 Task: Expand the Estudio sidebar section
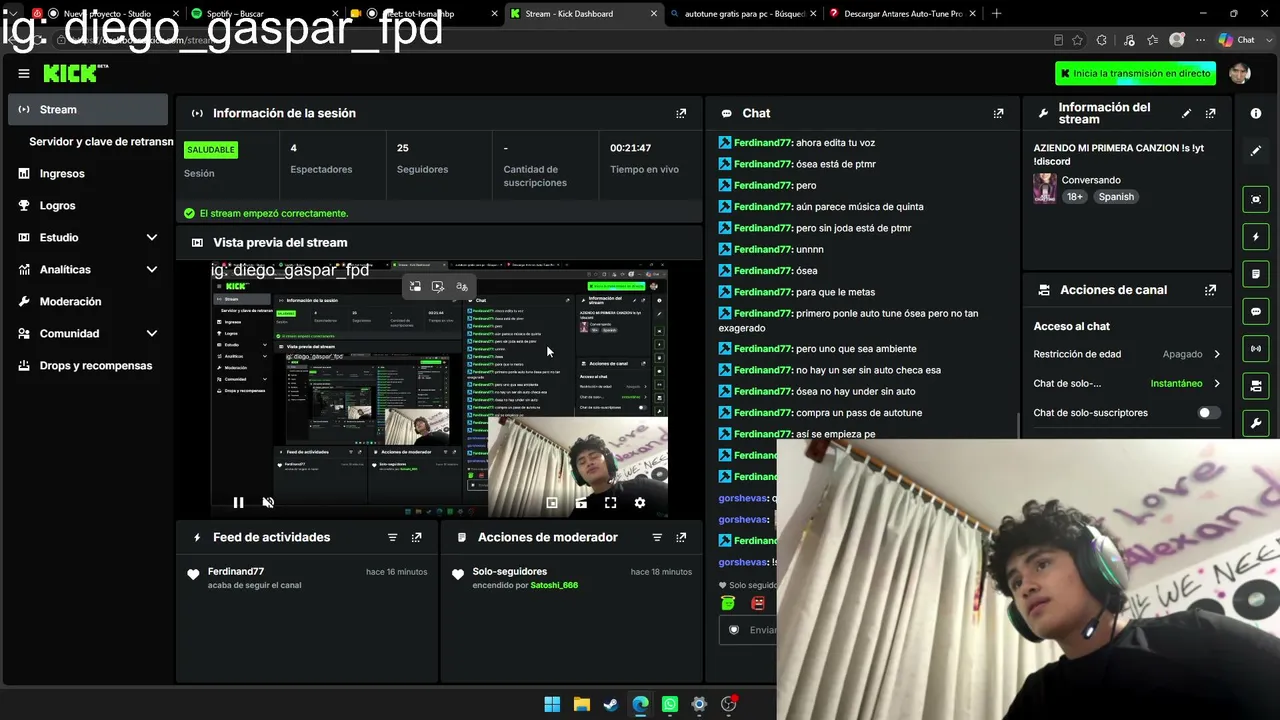click(x=152, y=237)
